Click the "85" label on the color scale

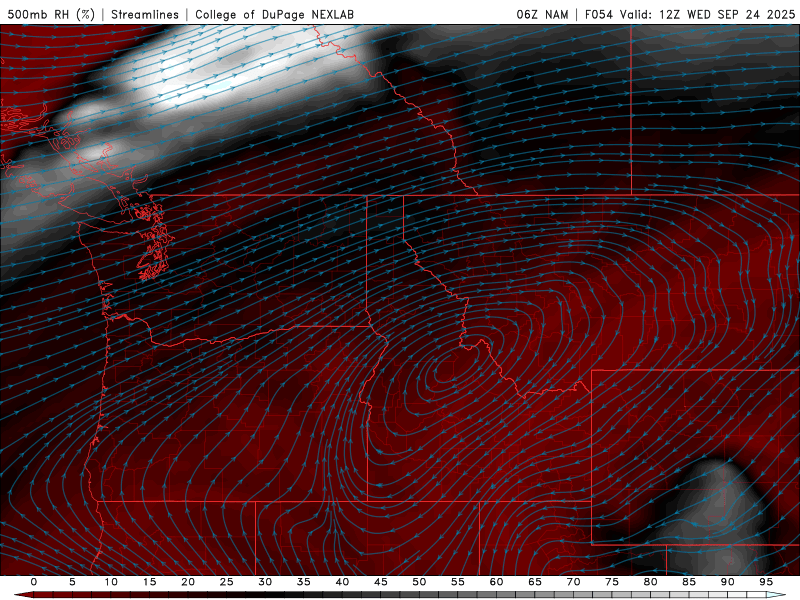pyautogui.click(x=689, y=582)
